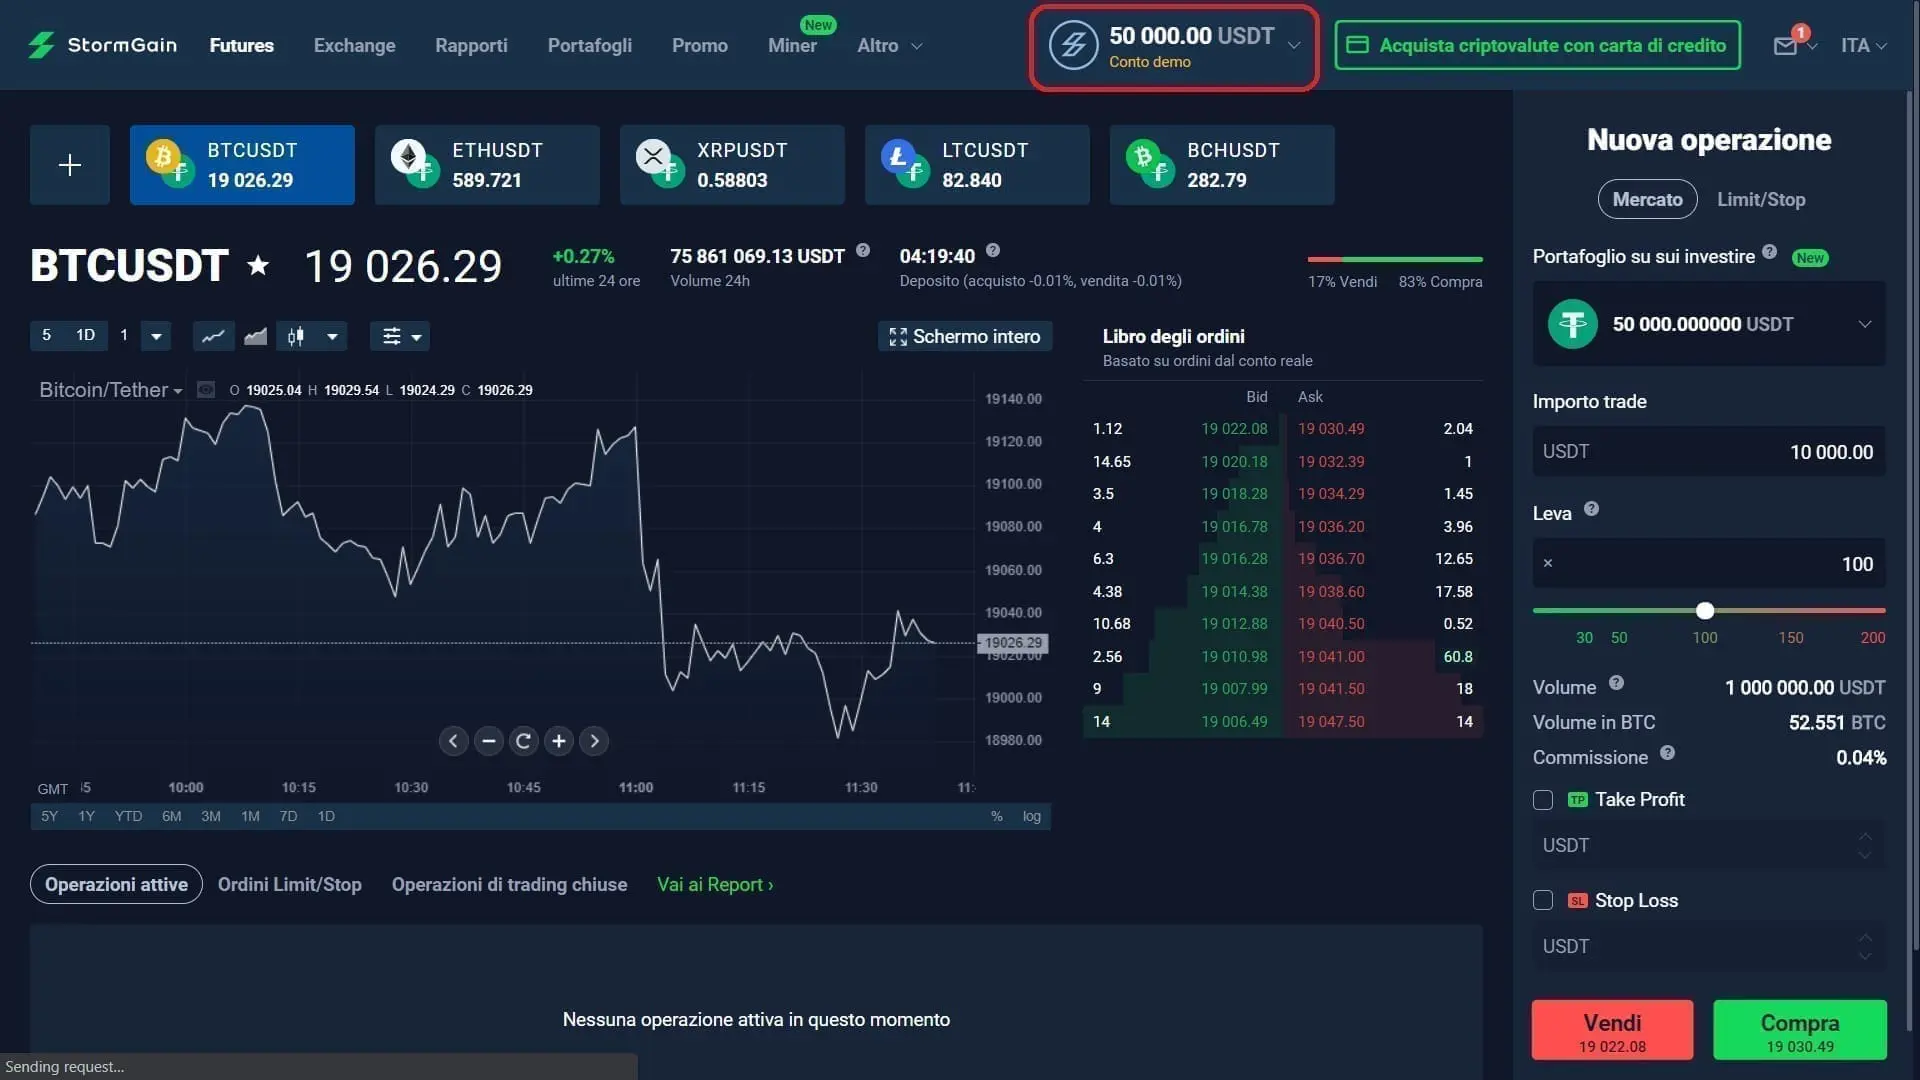Expand the Altro navigation dropdown
This screenshot has width=1920, height=1080.
click(888, 45)
